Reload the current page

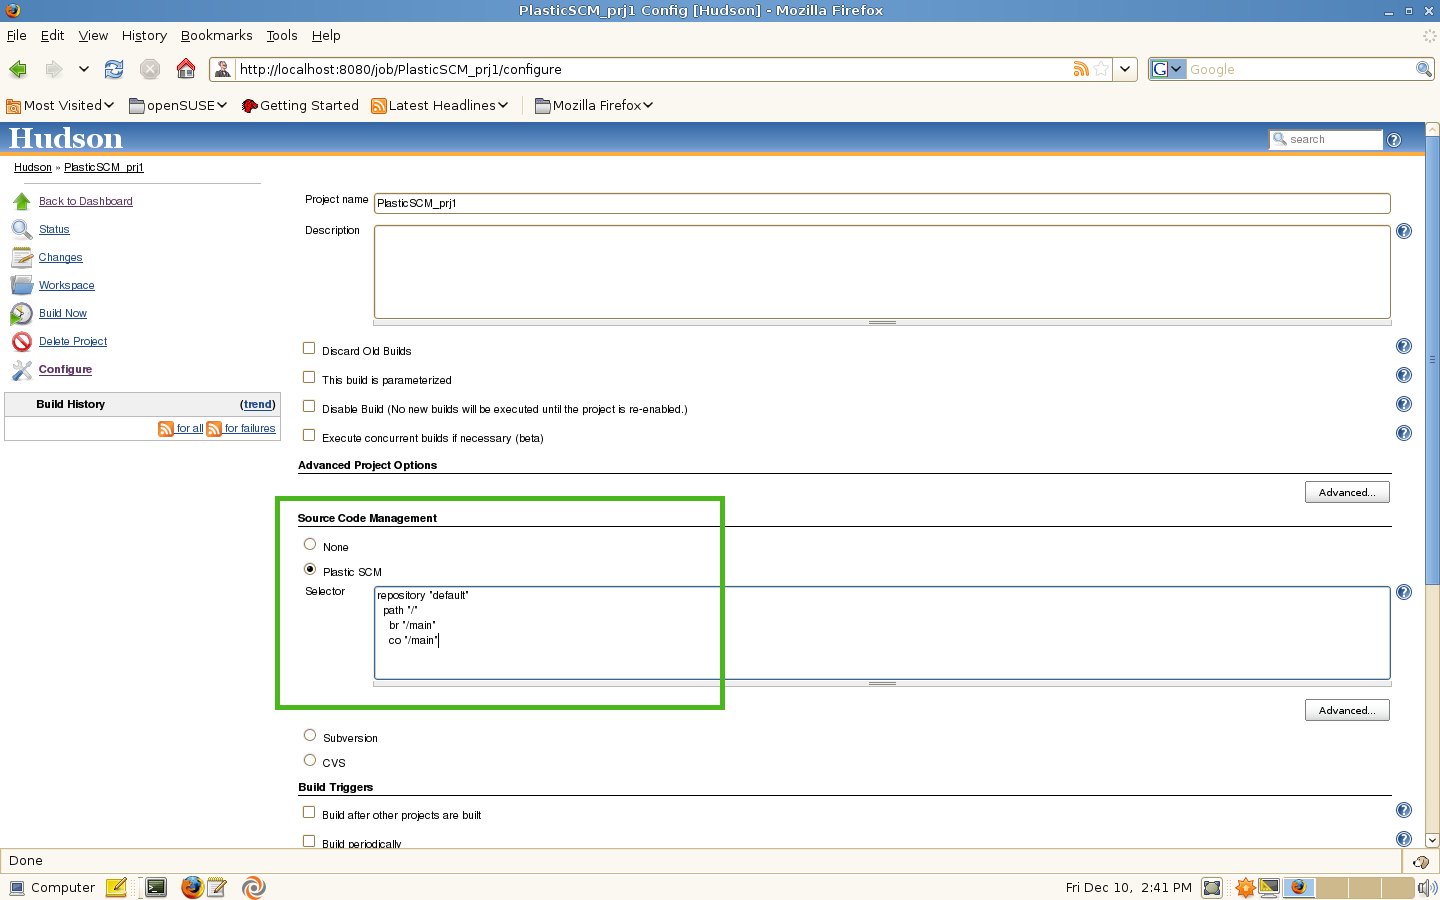[x=114, y=69]
